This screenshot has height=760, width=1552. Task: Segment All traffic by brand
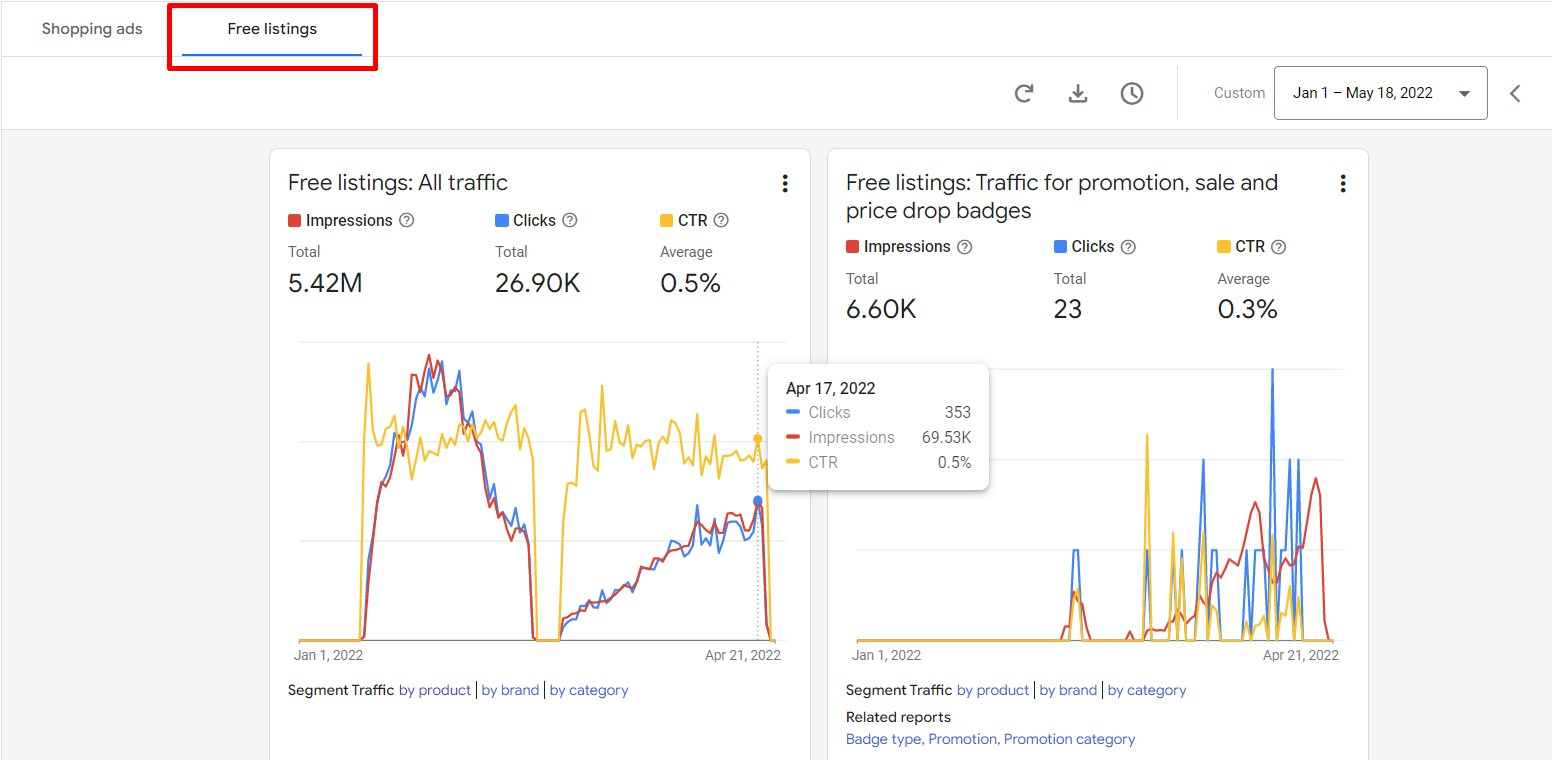[x=510, y=690]
